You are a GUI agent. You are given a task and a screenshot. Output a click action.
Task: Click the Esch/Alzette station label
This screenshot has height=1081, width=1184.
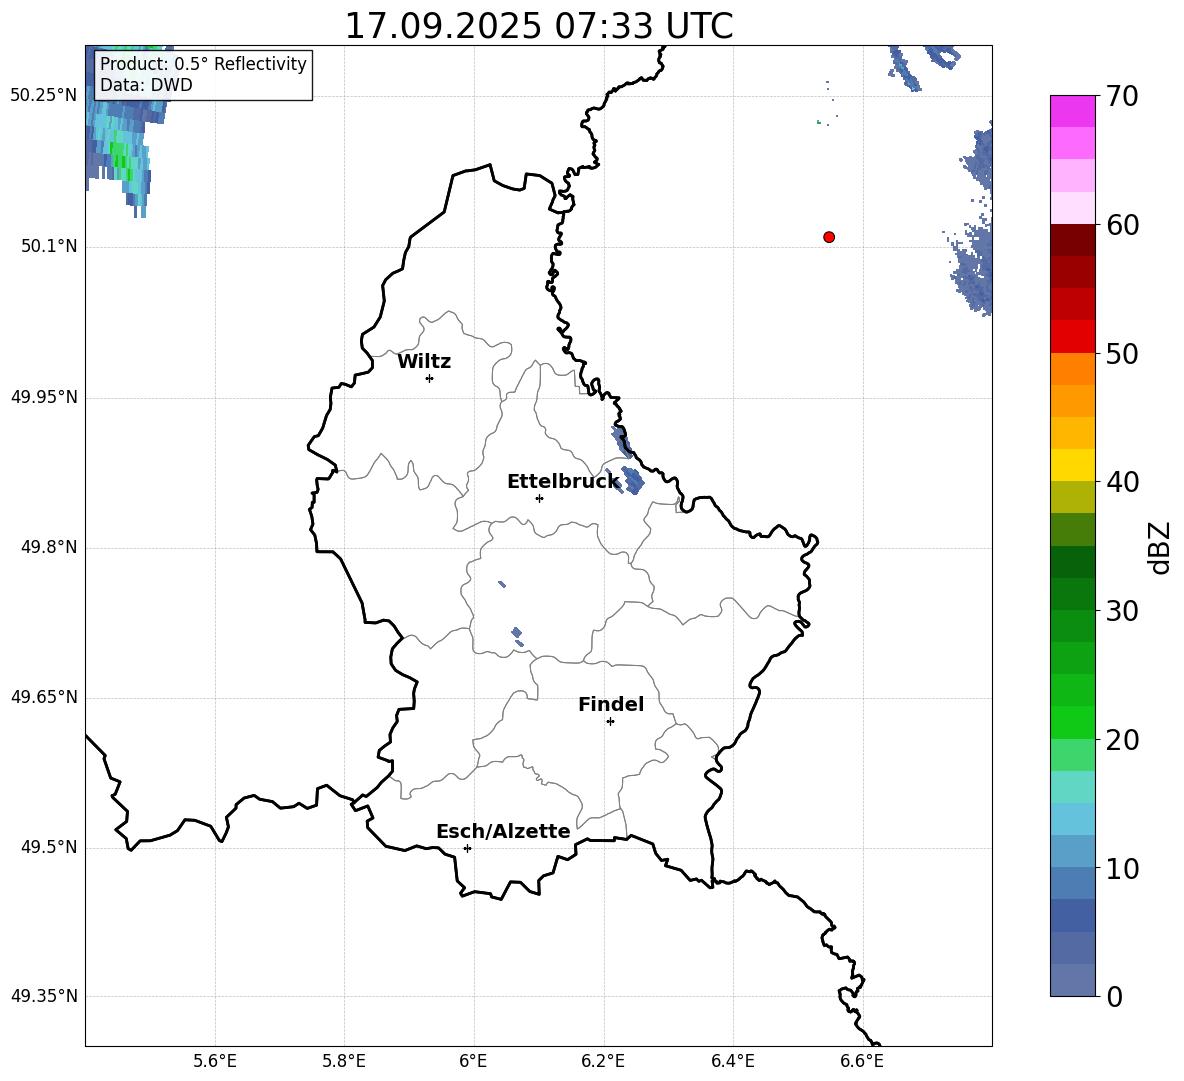[503, 831]
